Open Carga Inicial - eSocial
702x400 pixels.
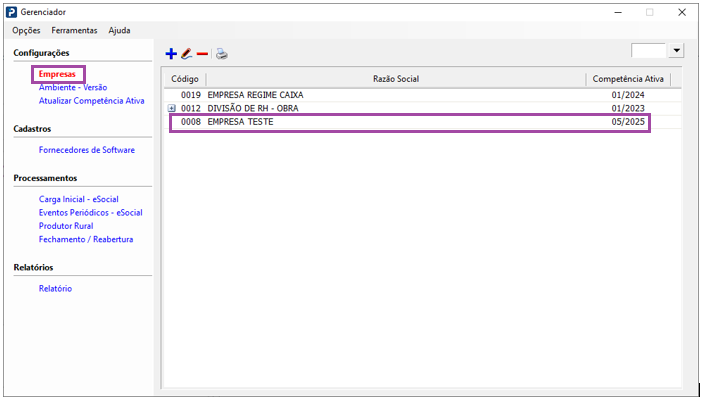(x=79, y=199)
